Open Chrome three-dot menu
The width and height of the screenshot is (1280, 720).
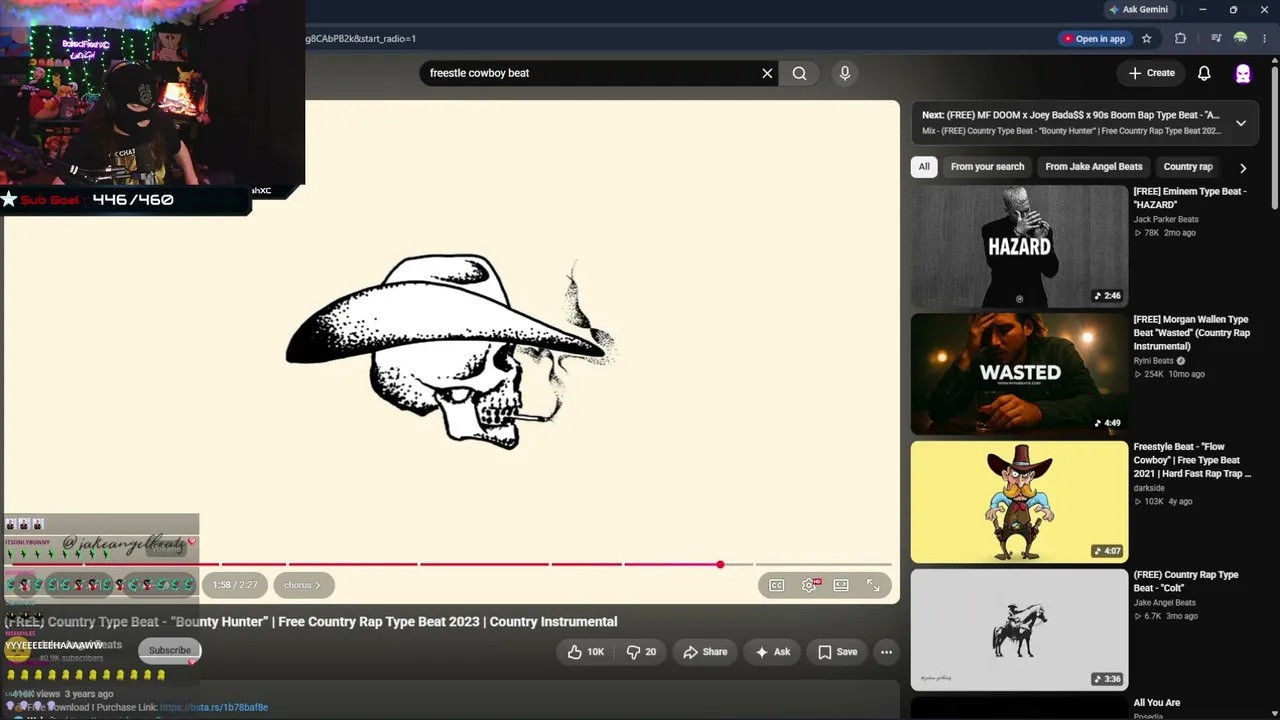[x=1264, y=39]
